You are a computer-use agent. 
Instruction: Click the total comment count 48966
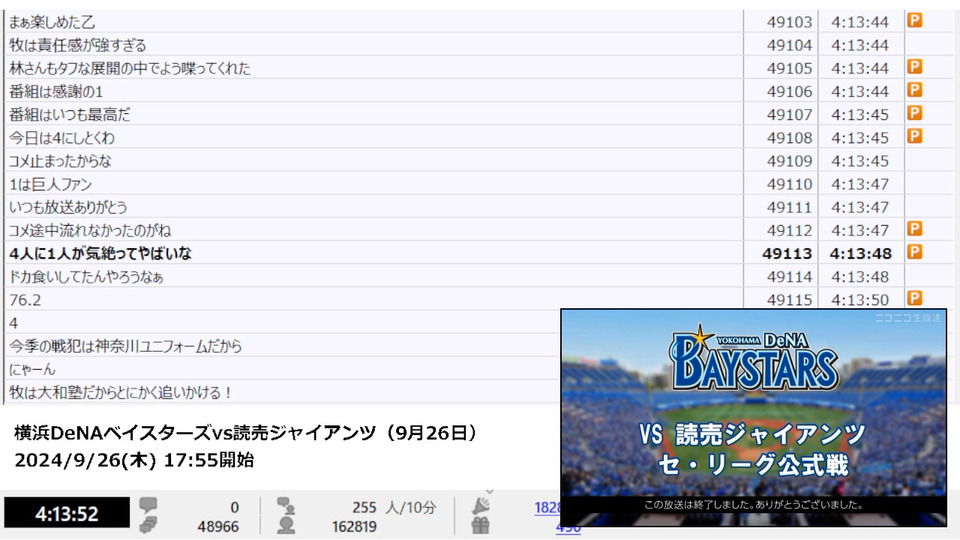point(218,527)
